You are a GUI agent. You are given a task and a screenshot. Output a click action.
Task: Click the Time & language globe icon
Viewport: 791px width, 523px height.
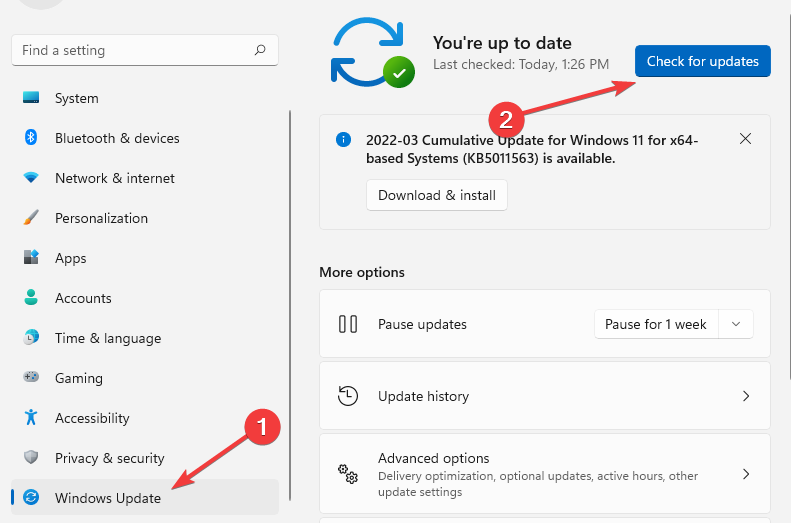point(31,337)
